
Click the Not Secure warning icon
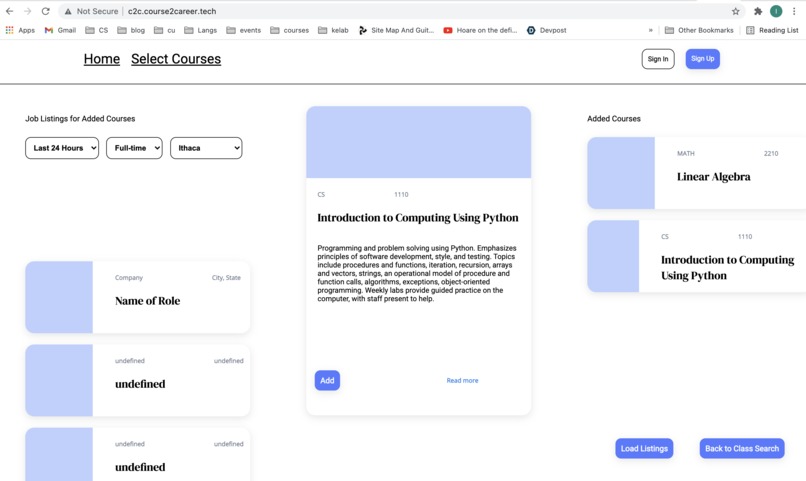pyautogui.click(x=68, y=11)
